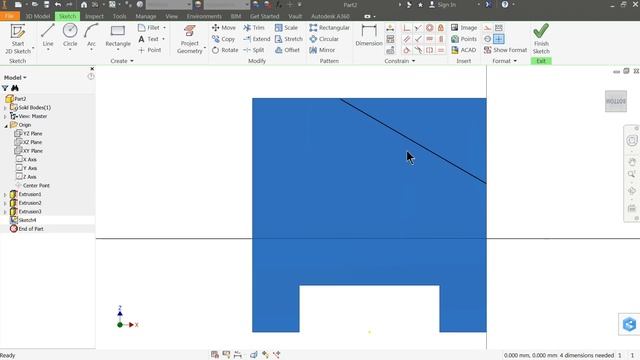Choose Mirror pattern tool

click(322, 50)
